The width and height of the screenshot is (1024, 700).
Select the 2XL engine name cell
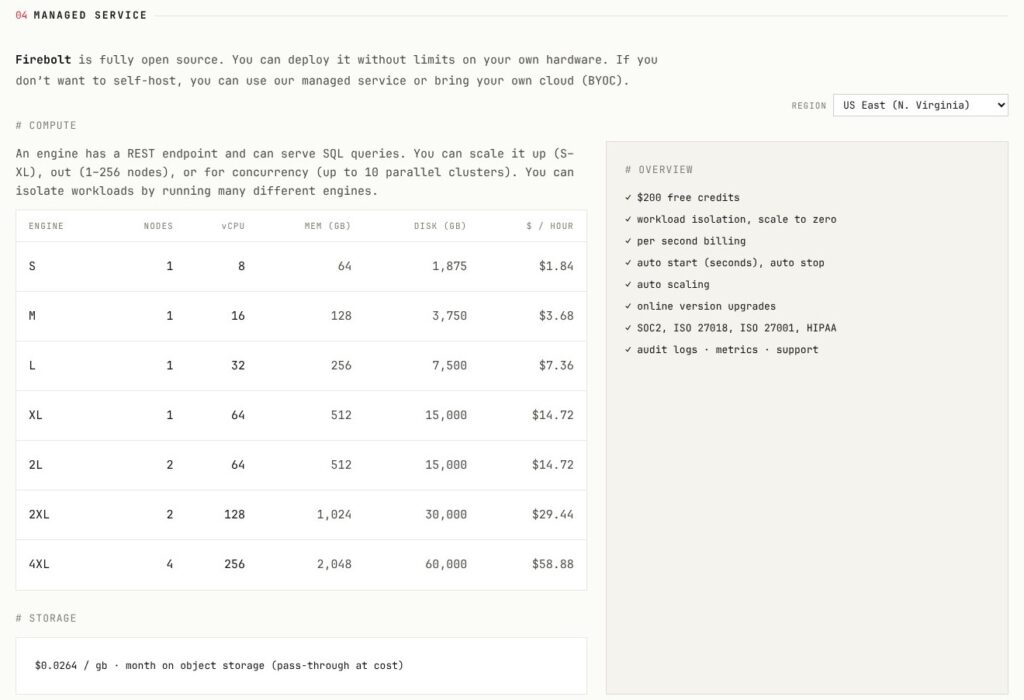(x=39, y=514)
